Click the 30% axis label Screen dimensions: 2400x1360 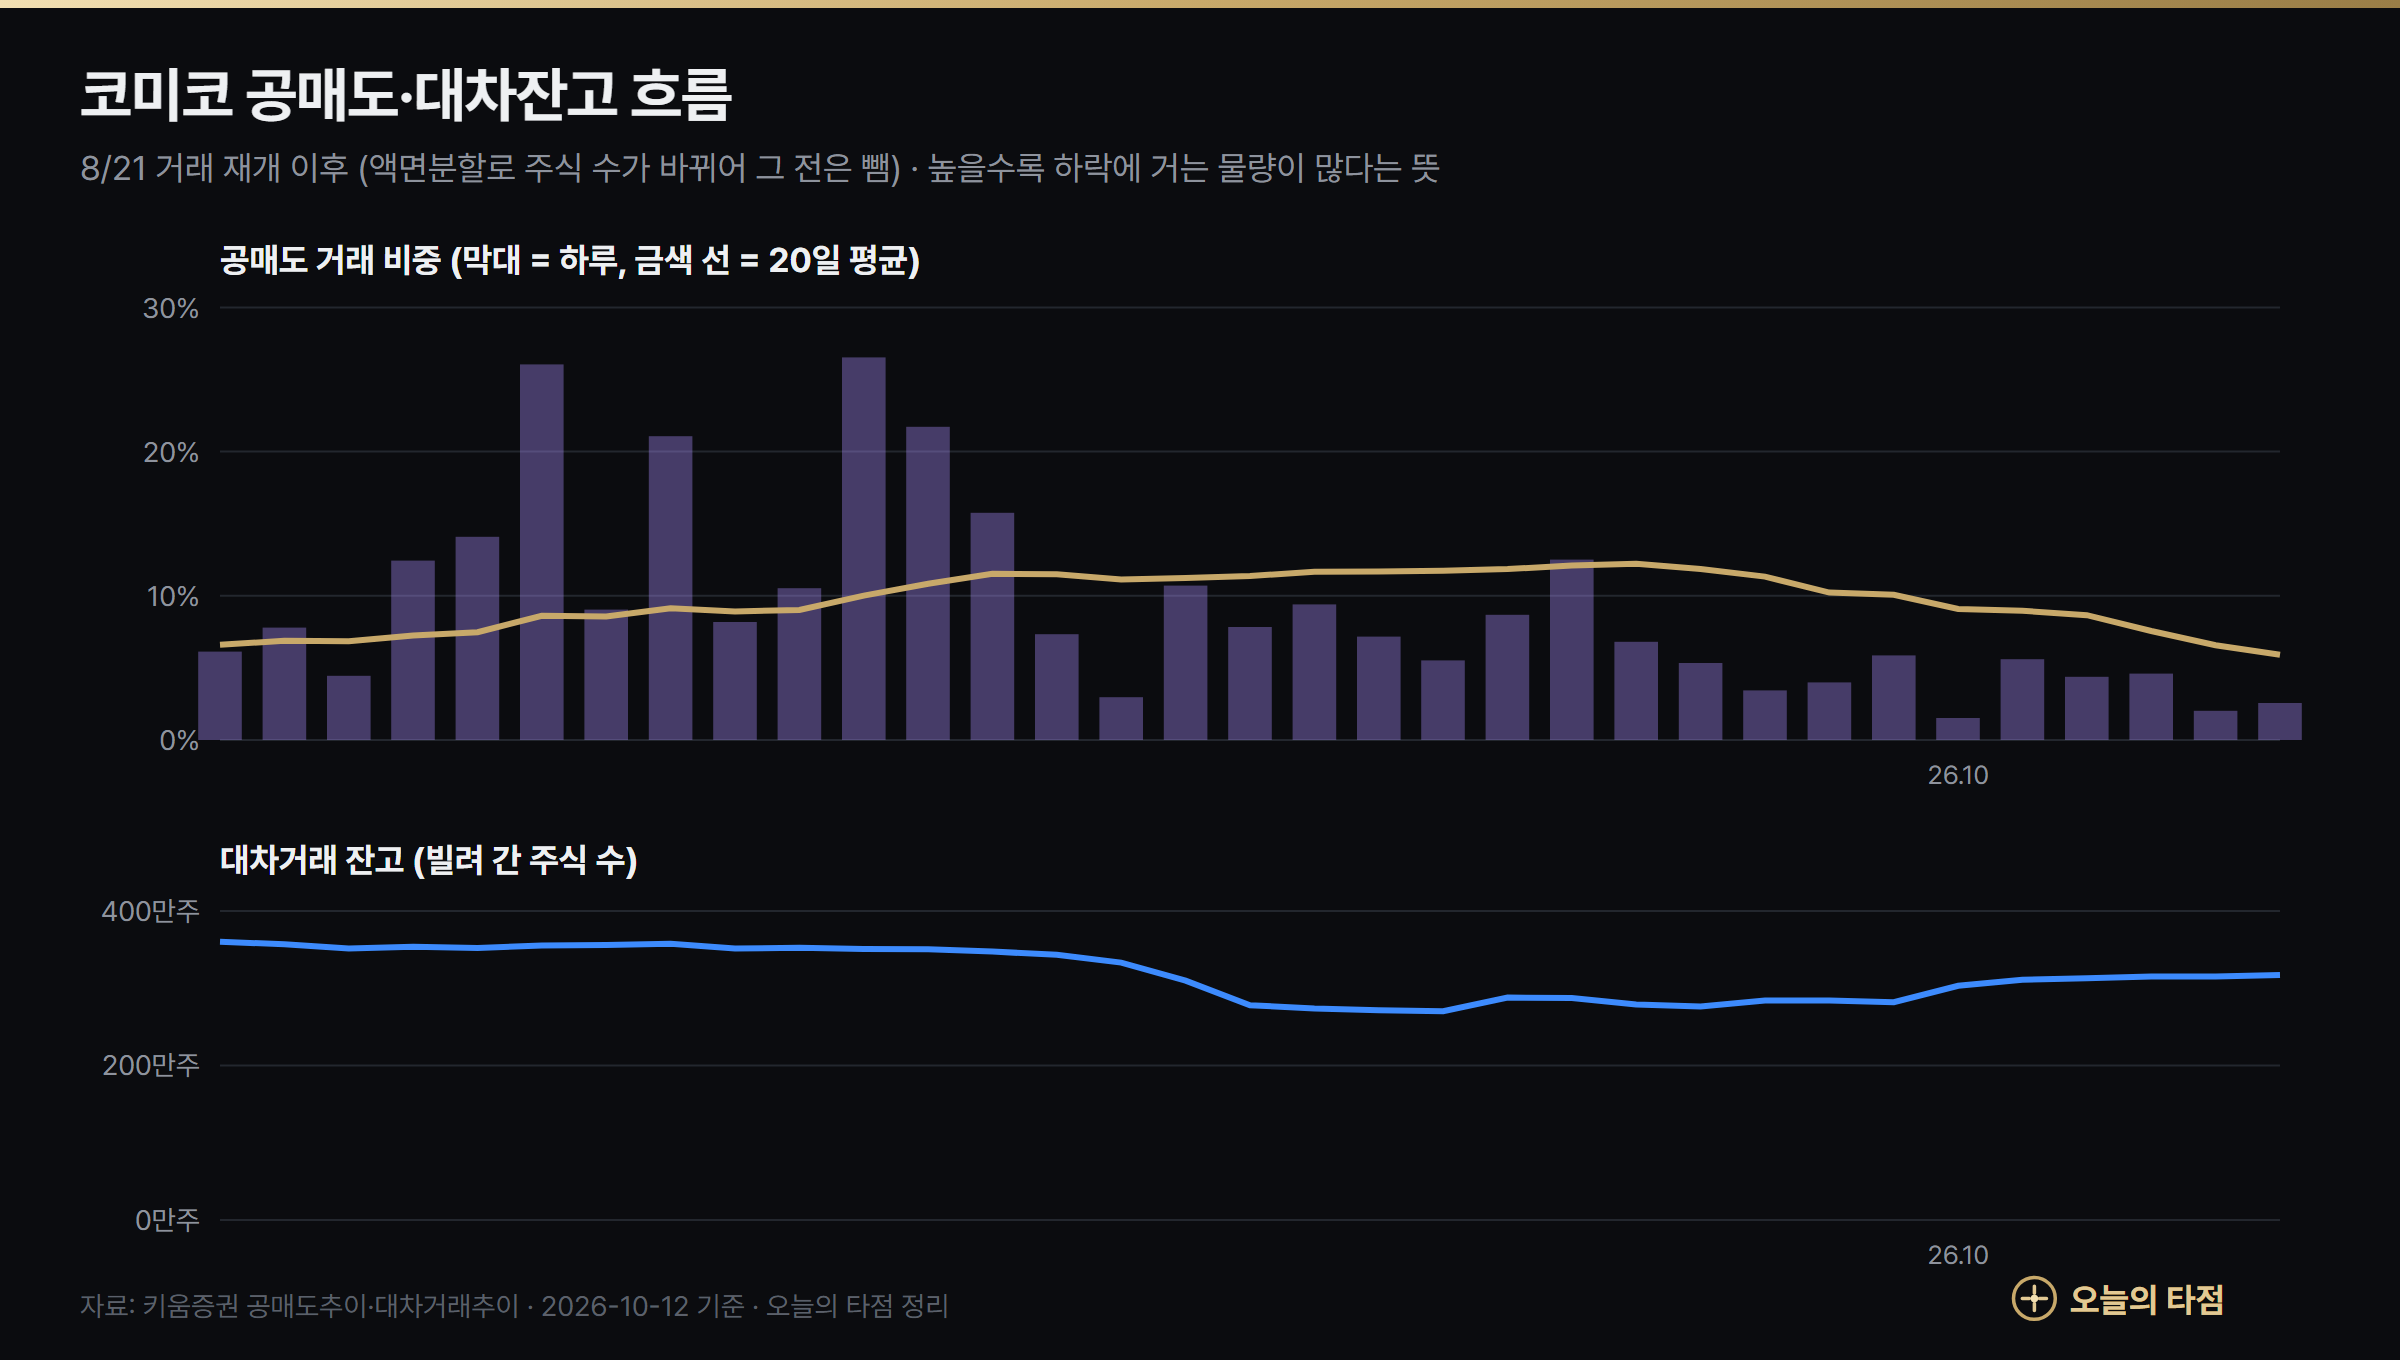[171, 308]
